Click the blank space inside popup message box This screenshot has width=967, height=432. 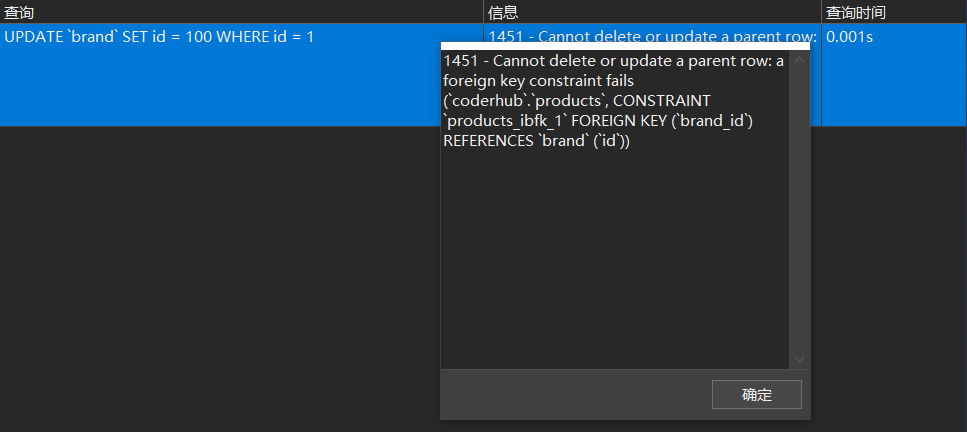click(x=615, y=259)
